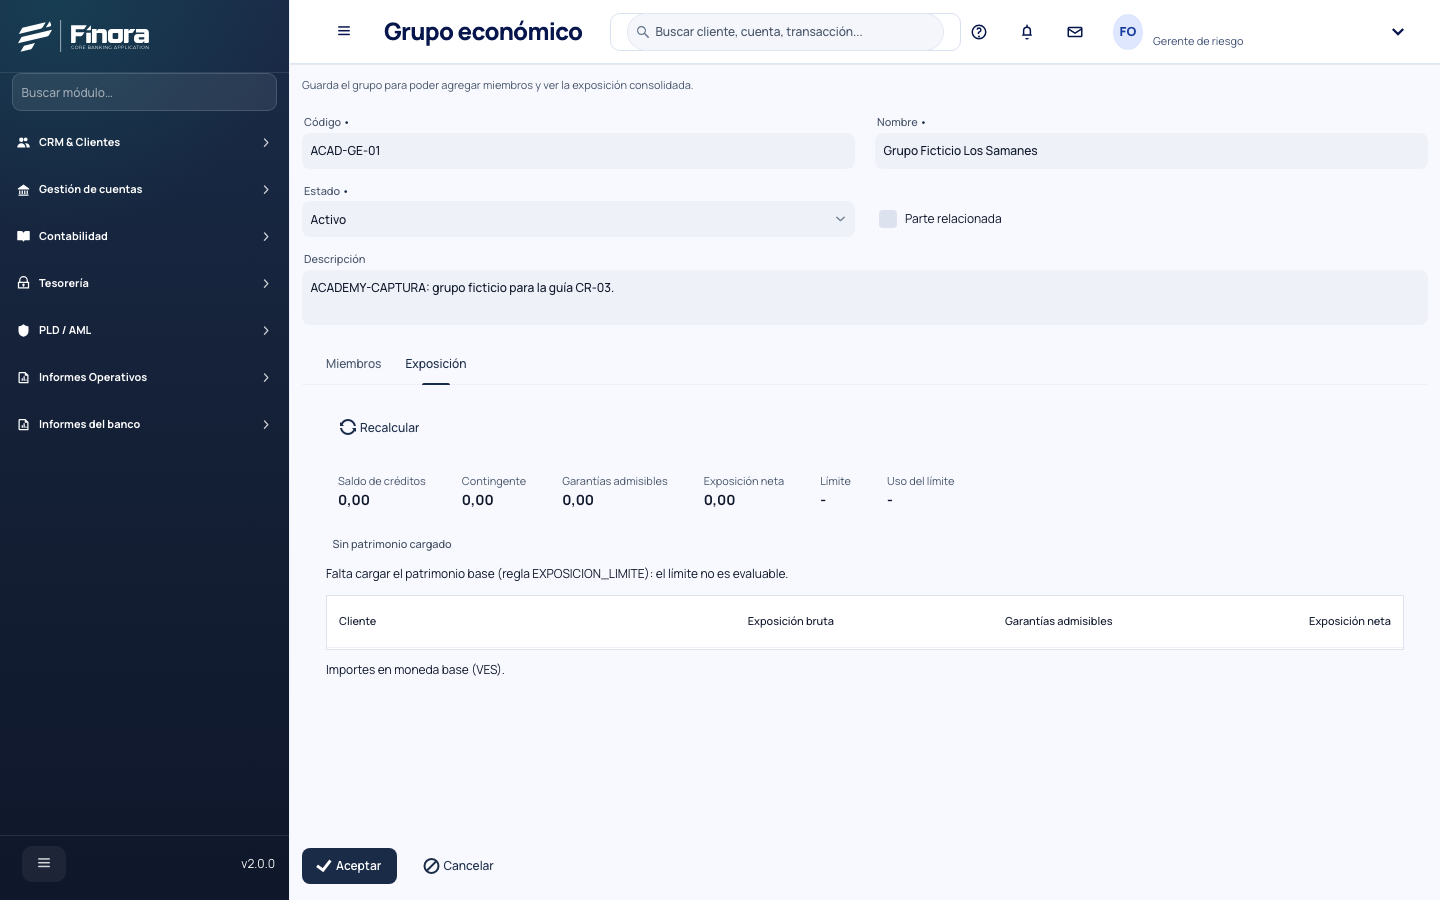The height and width of the screenshot is (900, 1440).
Task: Click the PLD / AML shield icon
Action: [23, 331]
